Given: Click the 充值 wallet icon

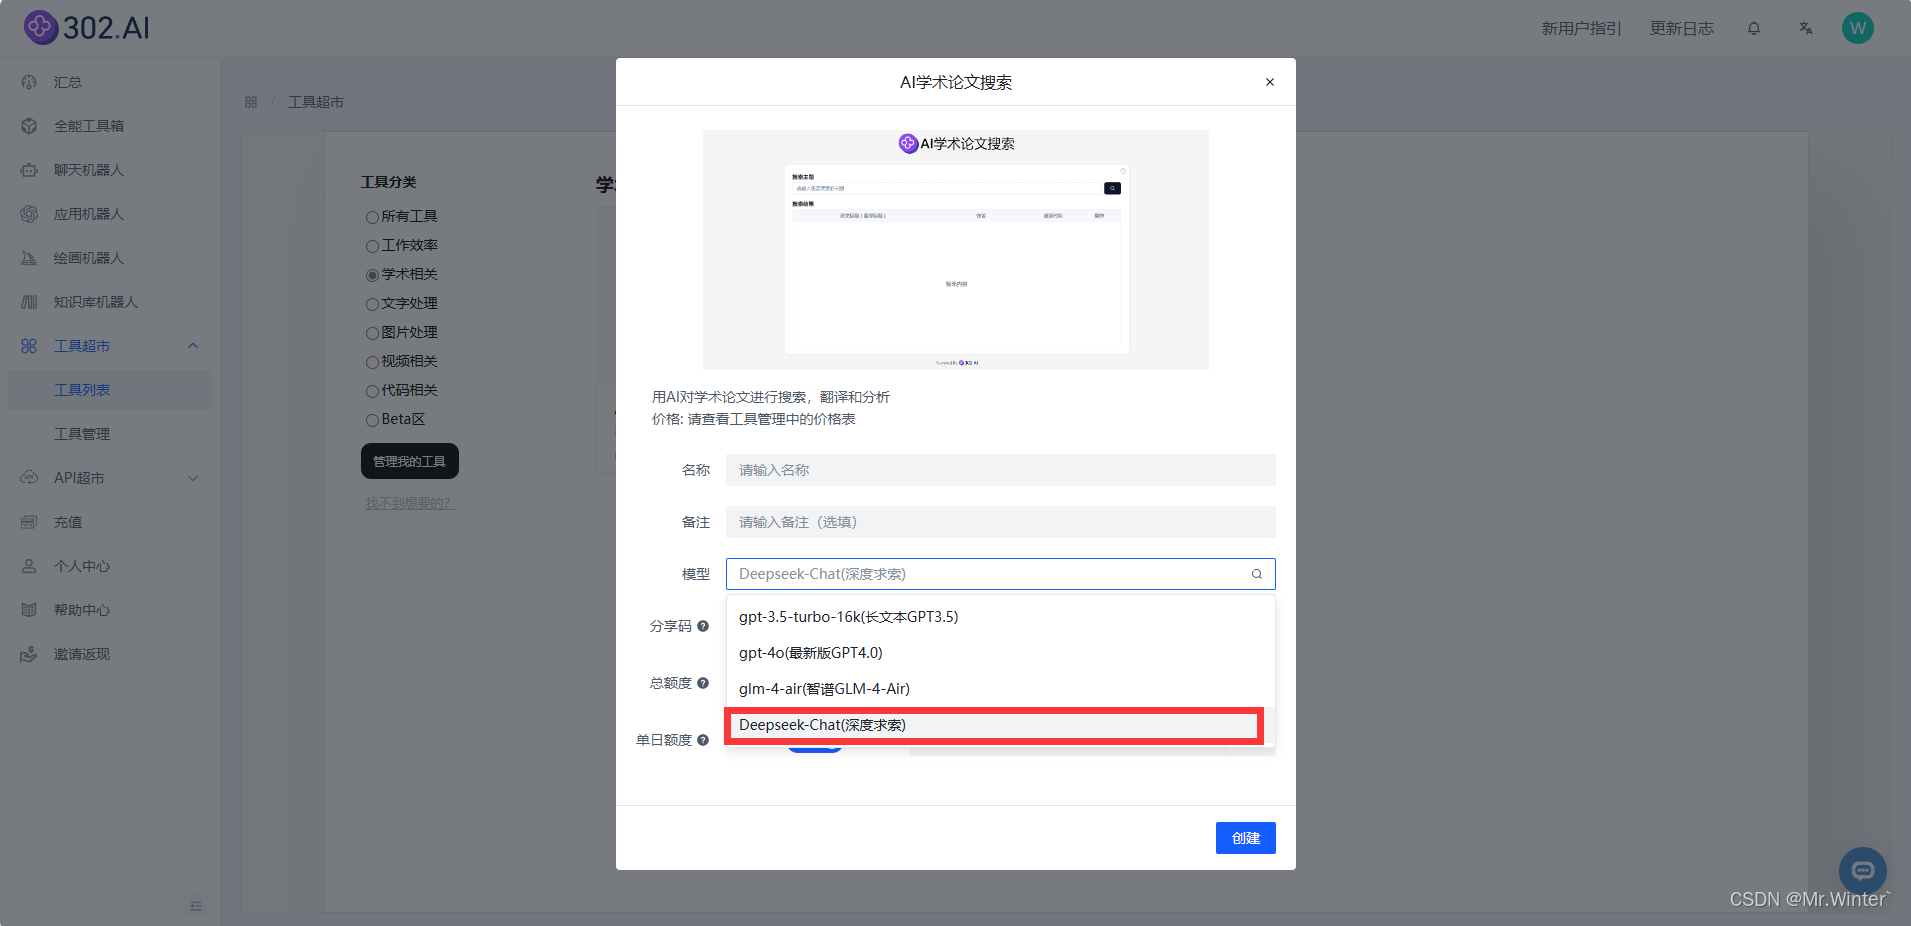Looking at the screenshot, I should point(29,522).
